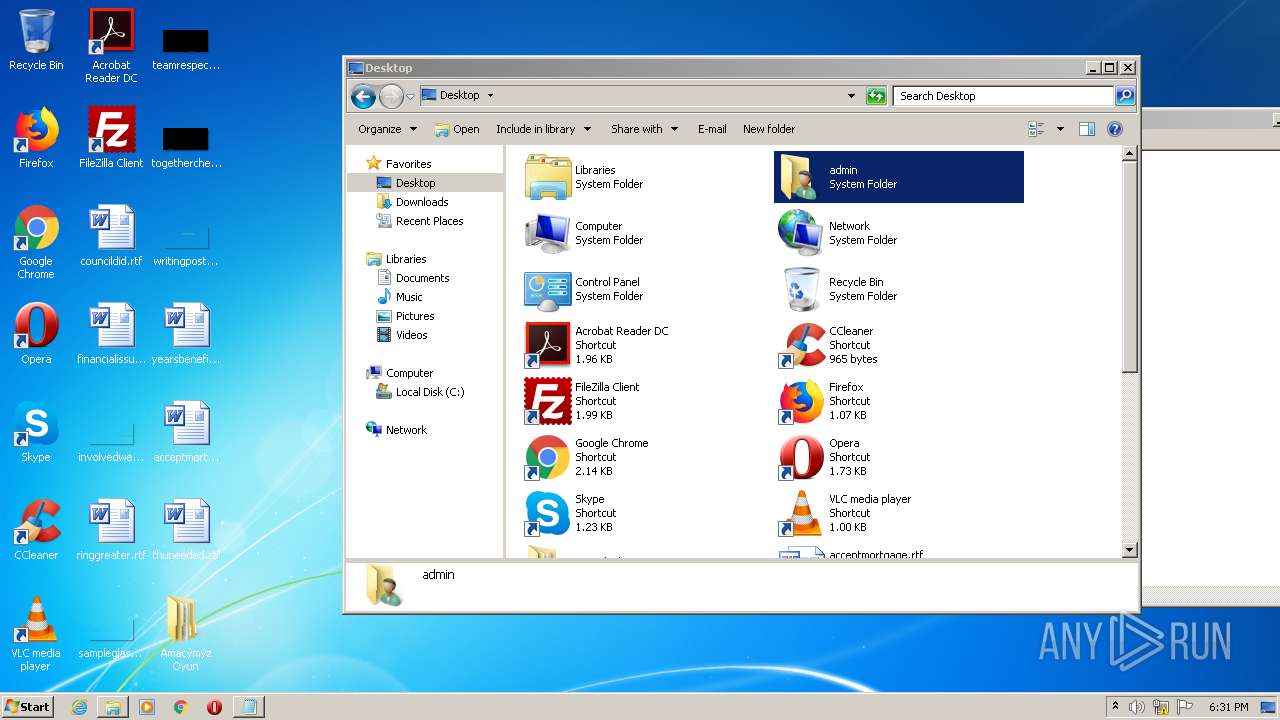Click the Refresh button in address bar
Image resolution: width=1280 pixels, height=720 pixels.
click(876, 96)
